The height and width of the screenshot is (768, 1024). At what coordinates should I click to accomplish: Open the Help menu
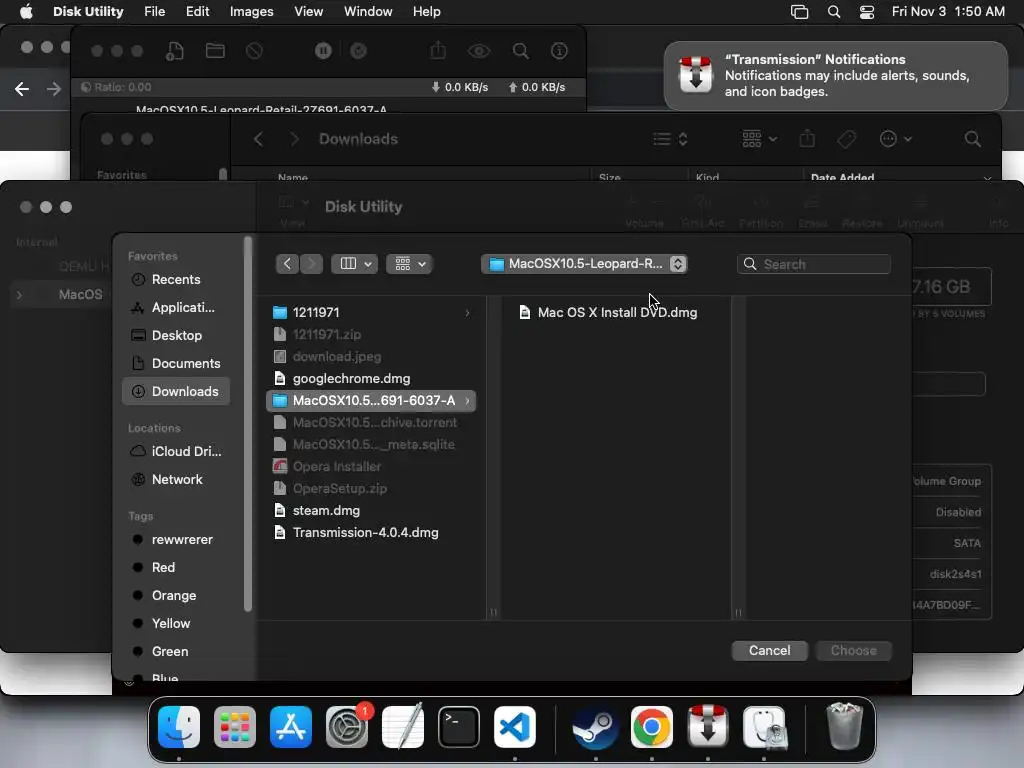pos(426,12)
